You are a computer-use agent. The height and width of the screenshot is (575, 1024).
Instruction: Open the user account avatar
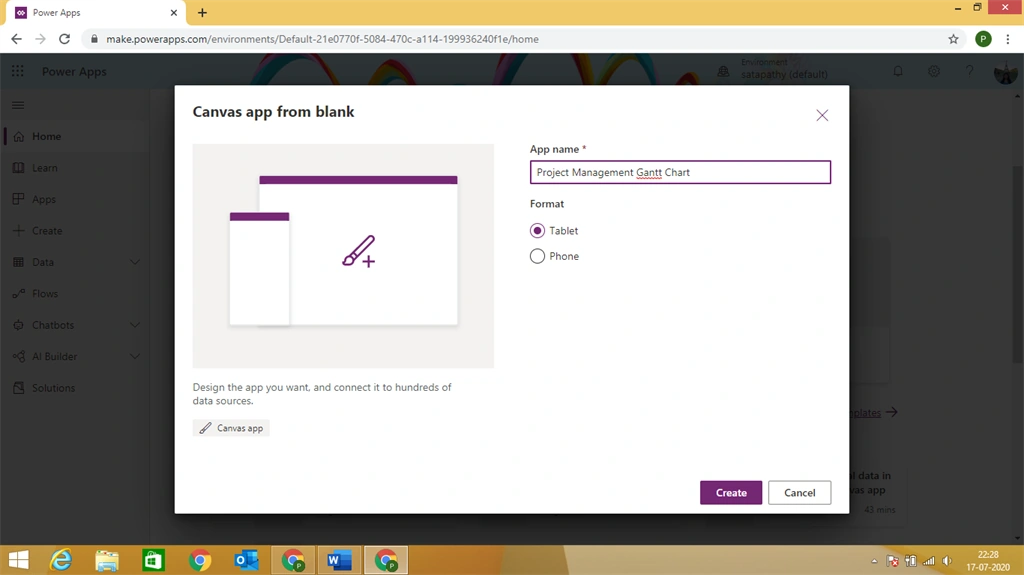[x=1005, y=72]
